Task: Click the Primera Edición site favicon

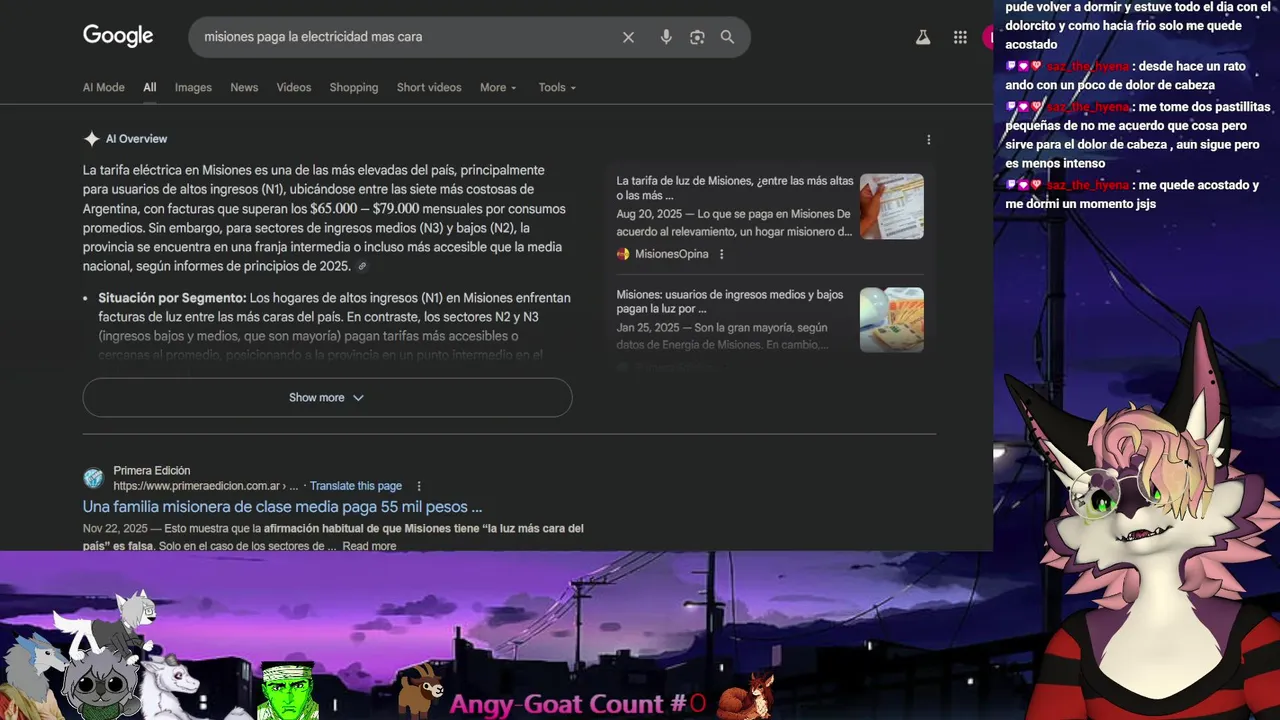Action: point(93,478)
